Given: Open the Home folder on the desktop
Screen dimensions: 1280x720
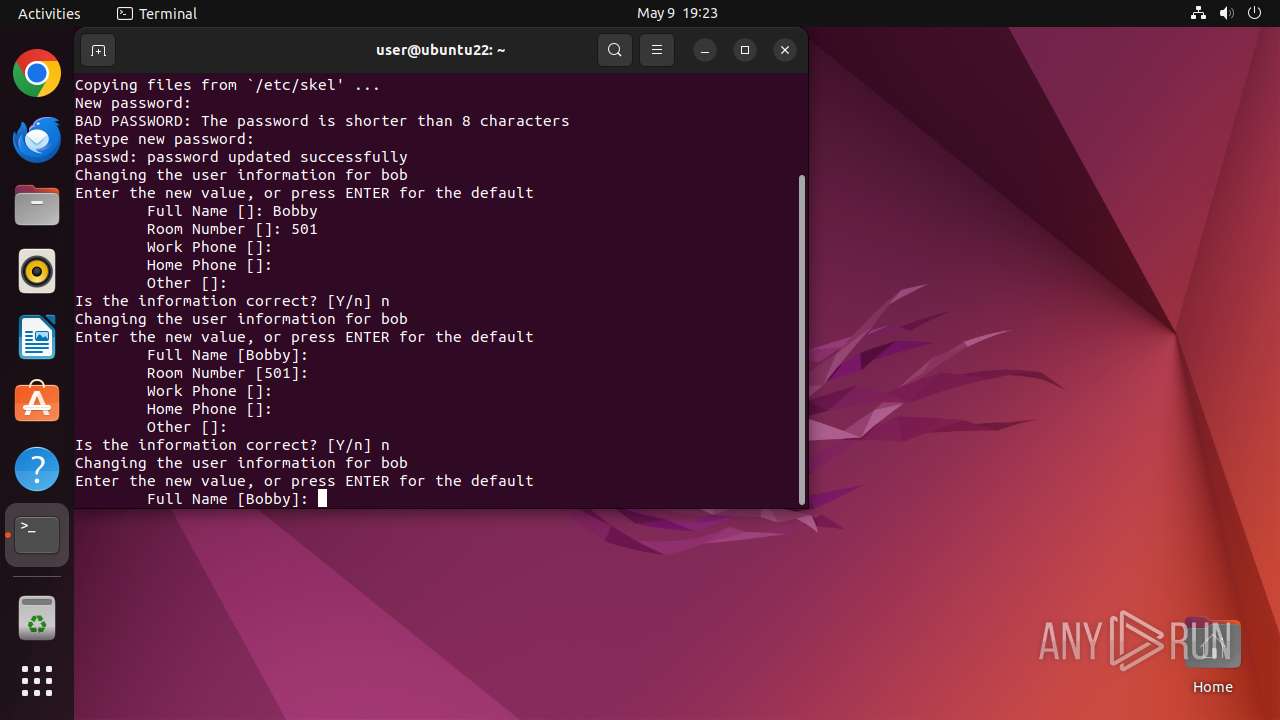Looking at the screenshot, I should point(1212,656).
